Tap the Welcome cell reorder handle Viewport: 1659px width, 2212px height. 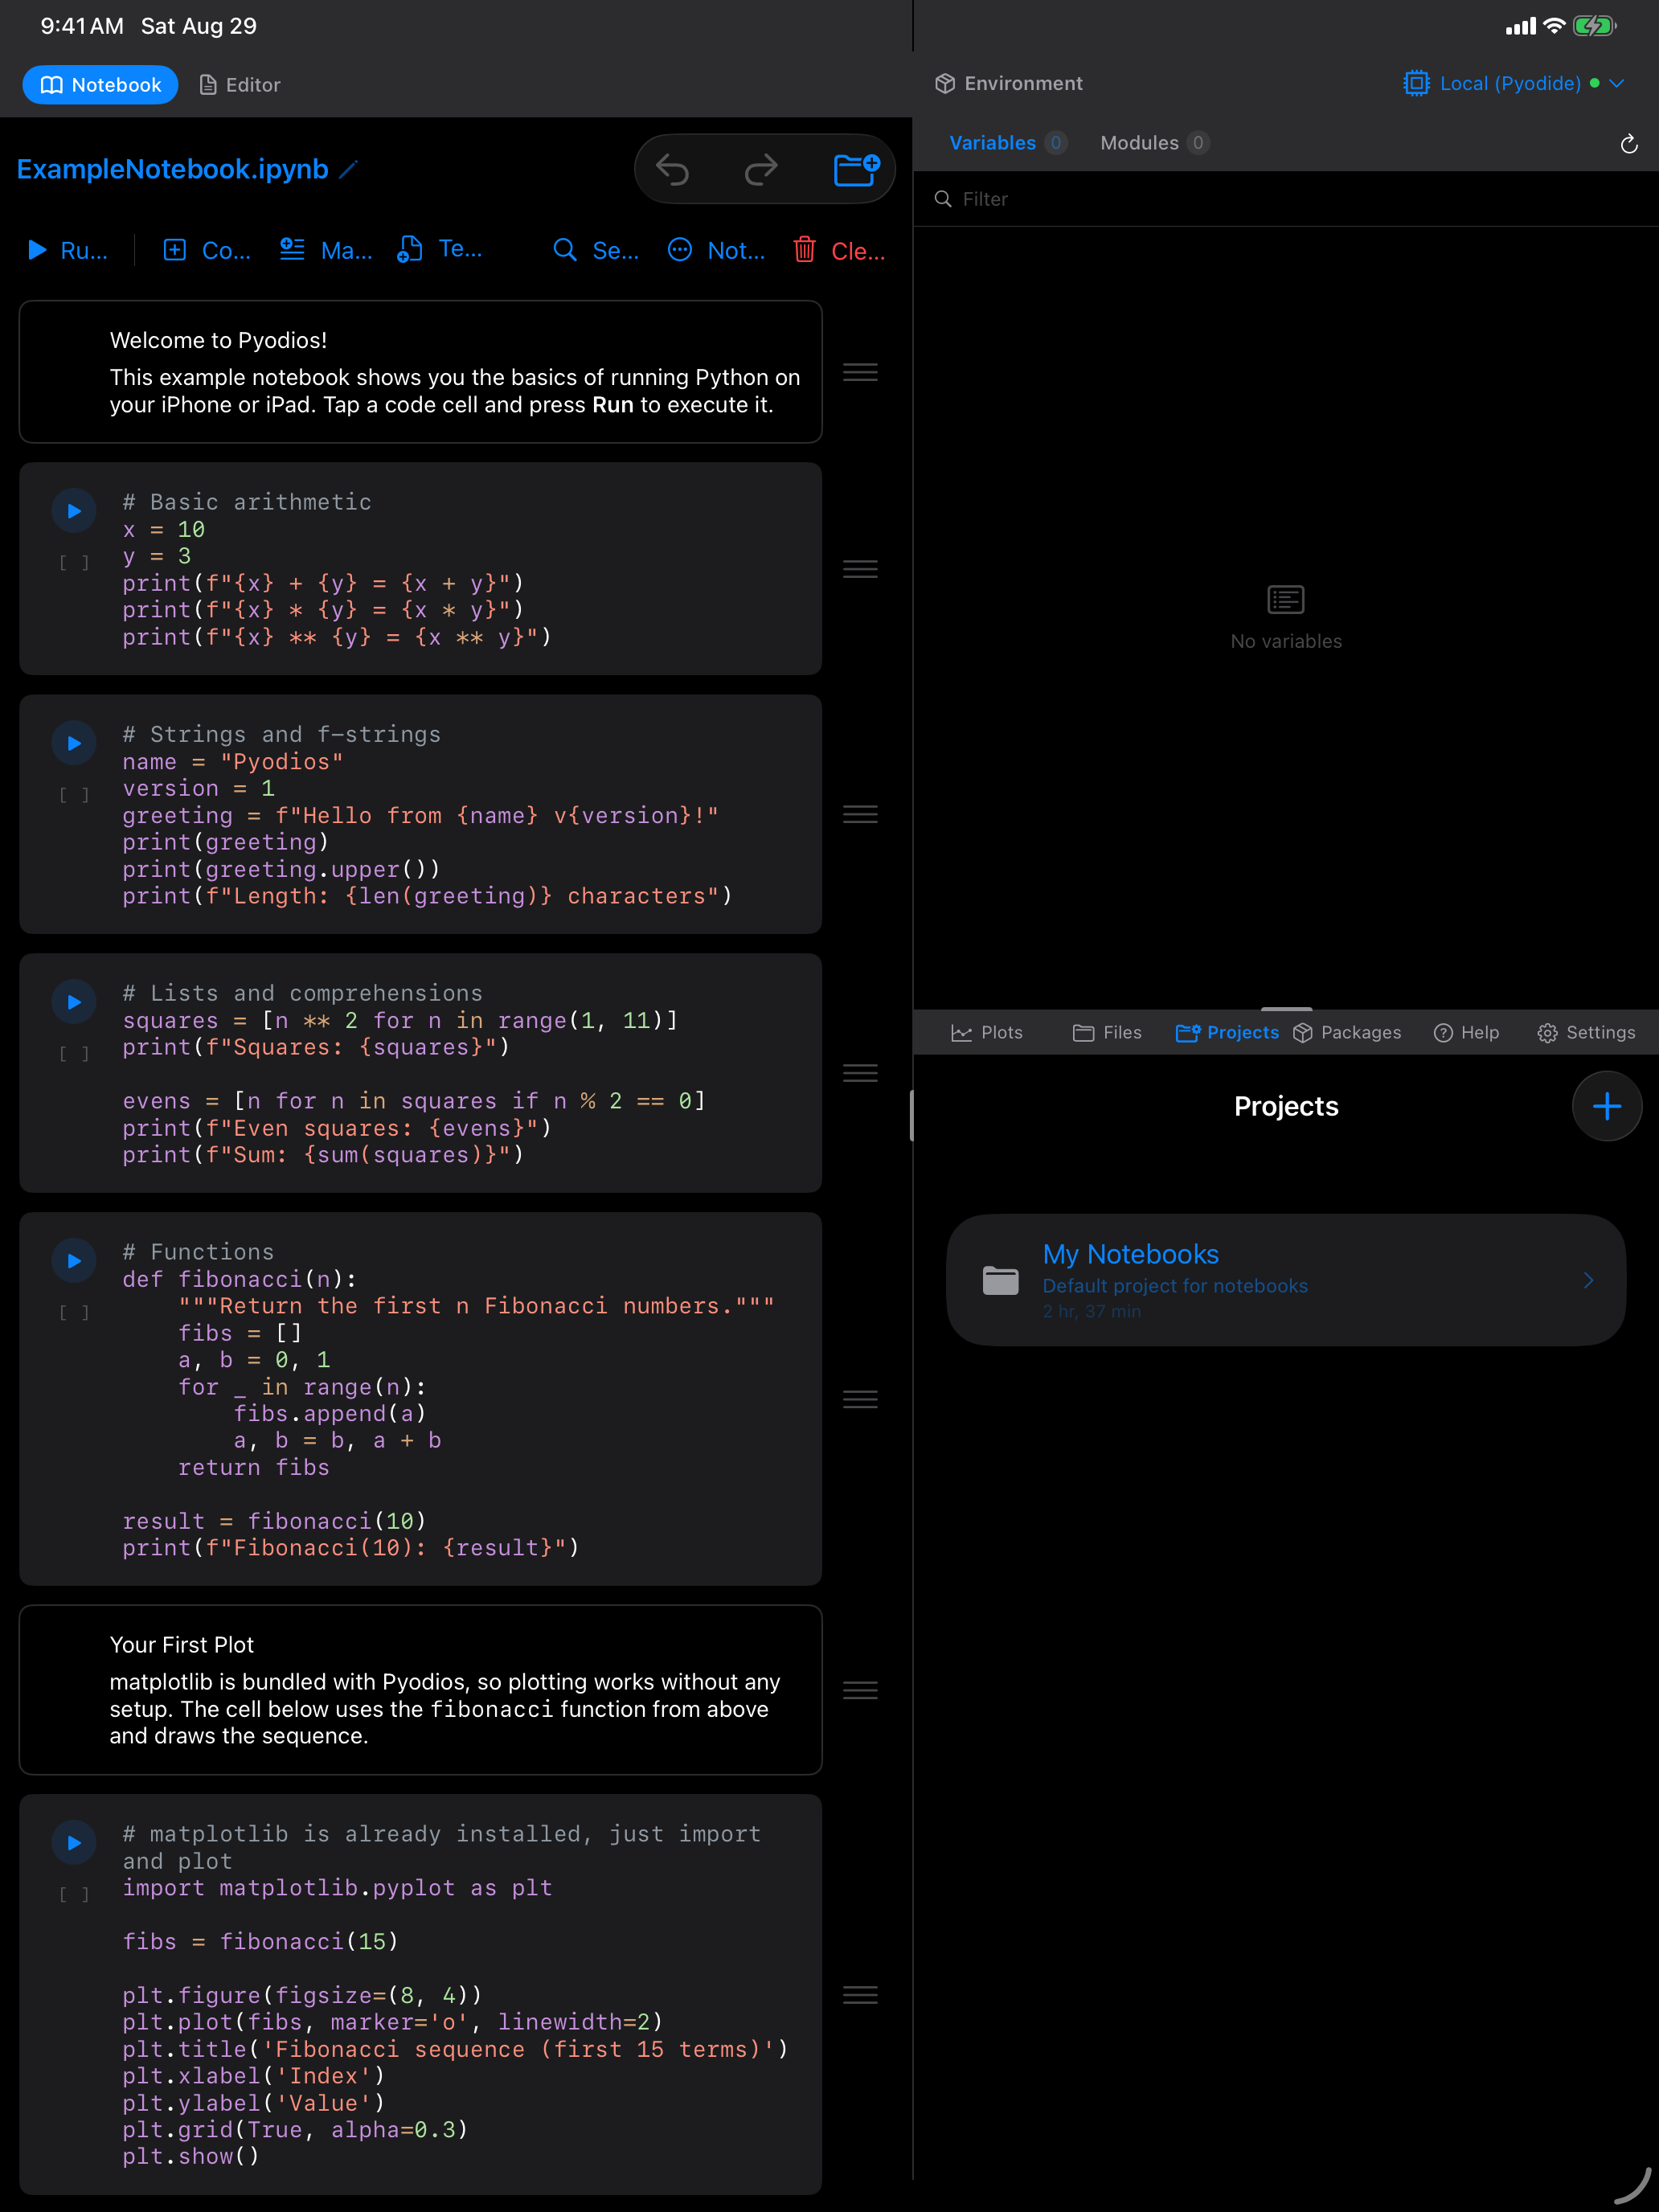(860, 372)
